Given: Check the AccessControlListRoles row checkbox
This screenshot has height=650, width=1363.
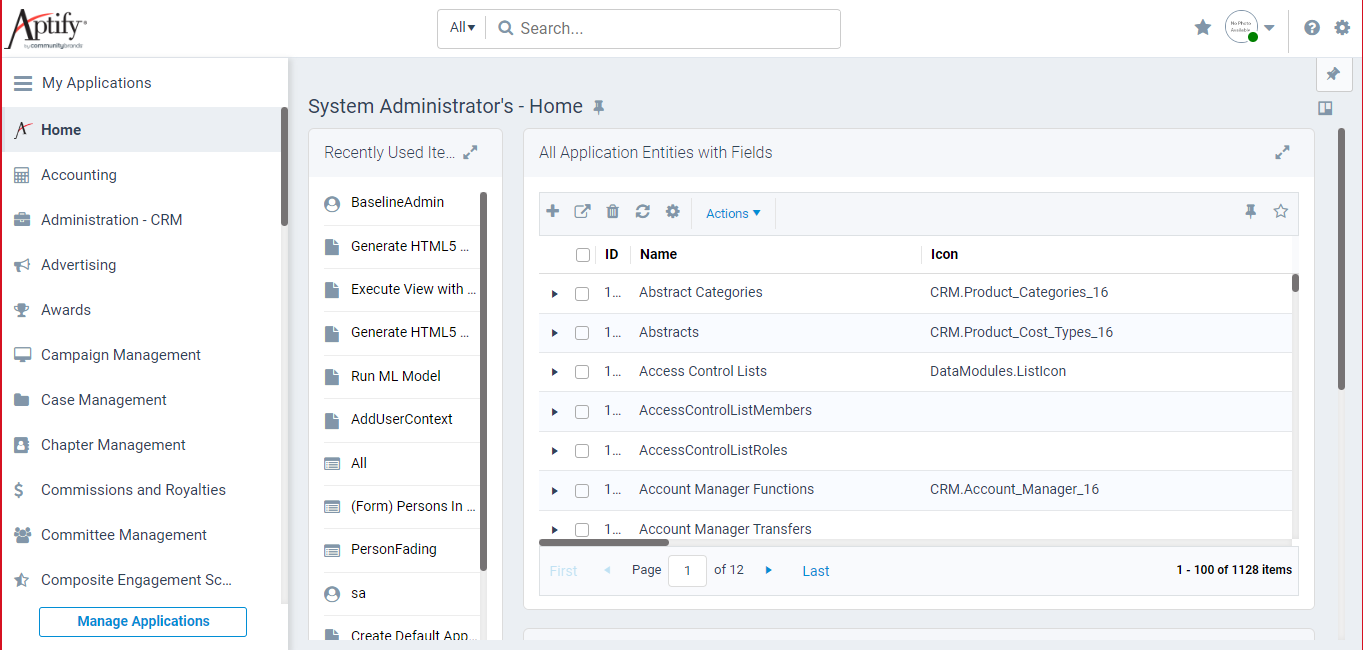Looking at the screenshot, I should (x=582, y=451).
